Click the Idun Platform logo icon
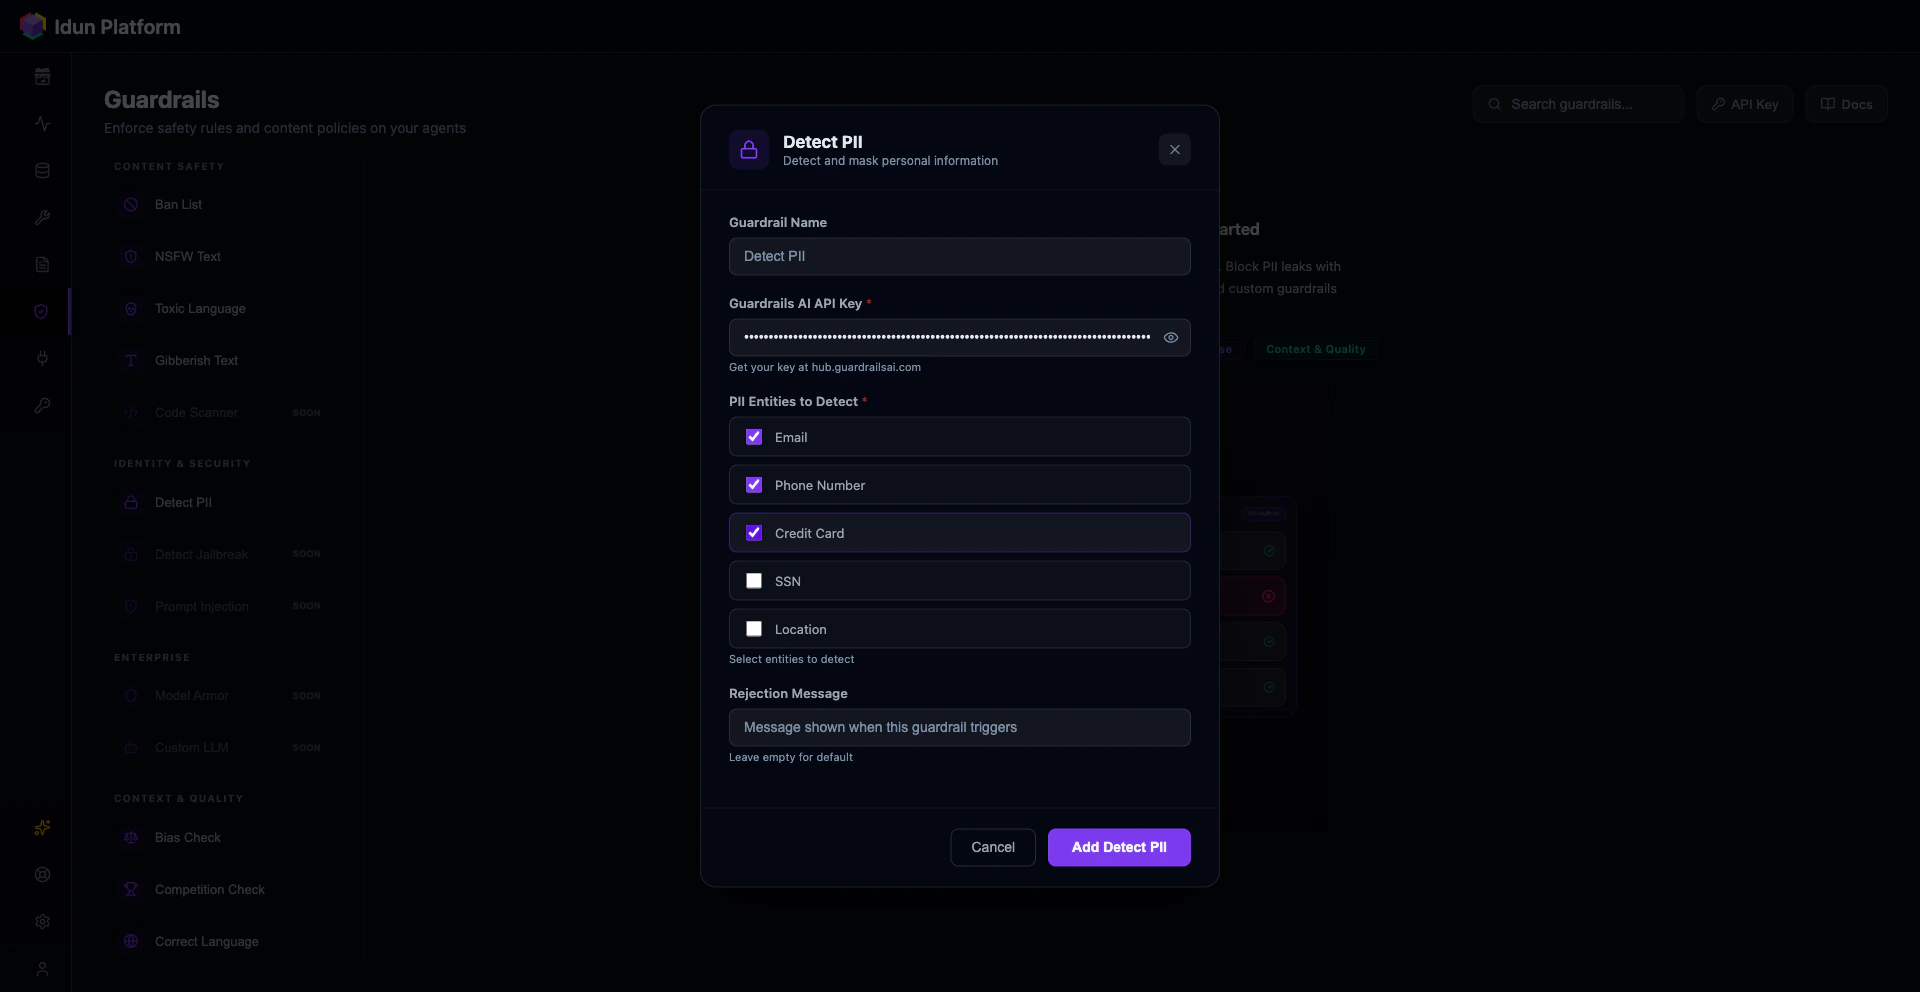Screen dimensions: 1920x992 coord(33,26)
